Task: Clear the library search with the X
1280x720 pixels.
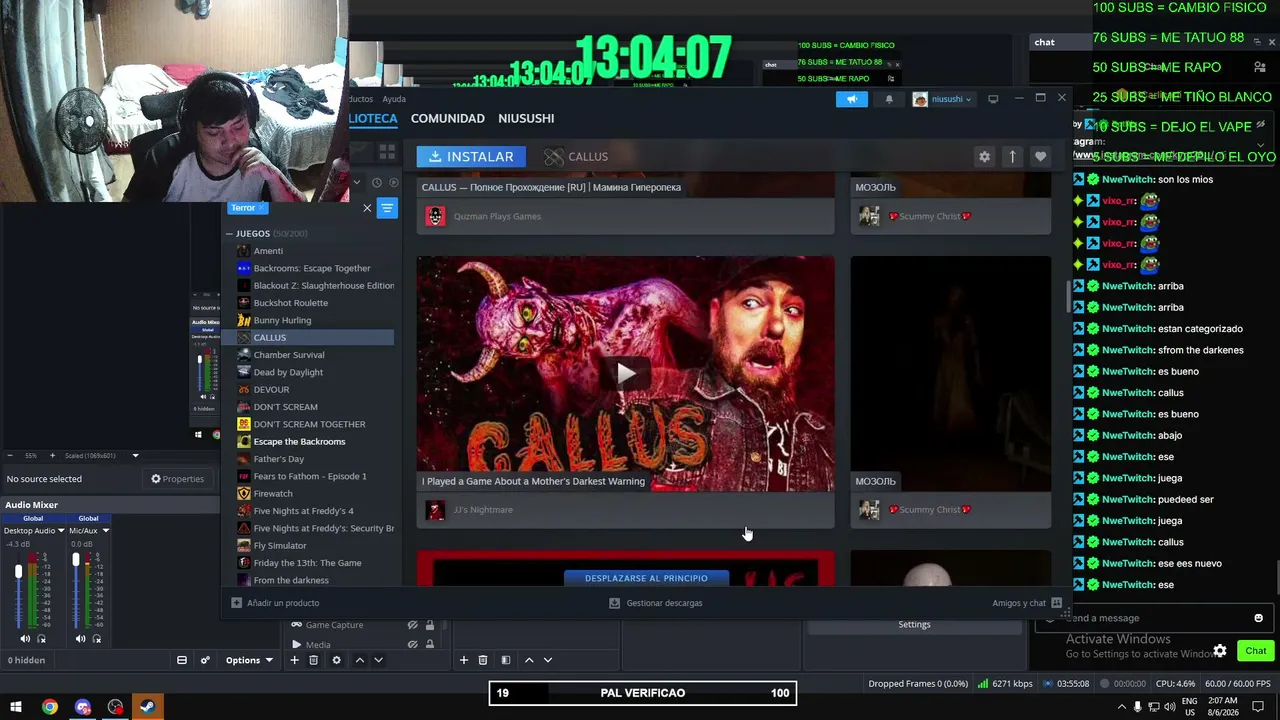Action: click(x=367, y=208)
